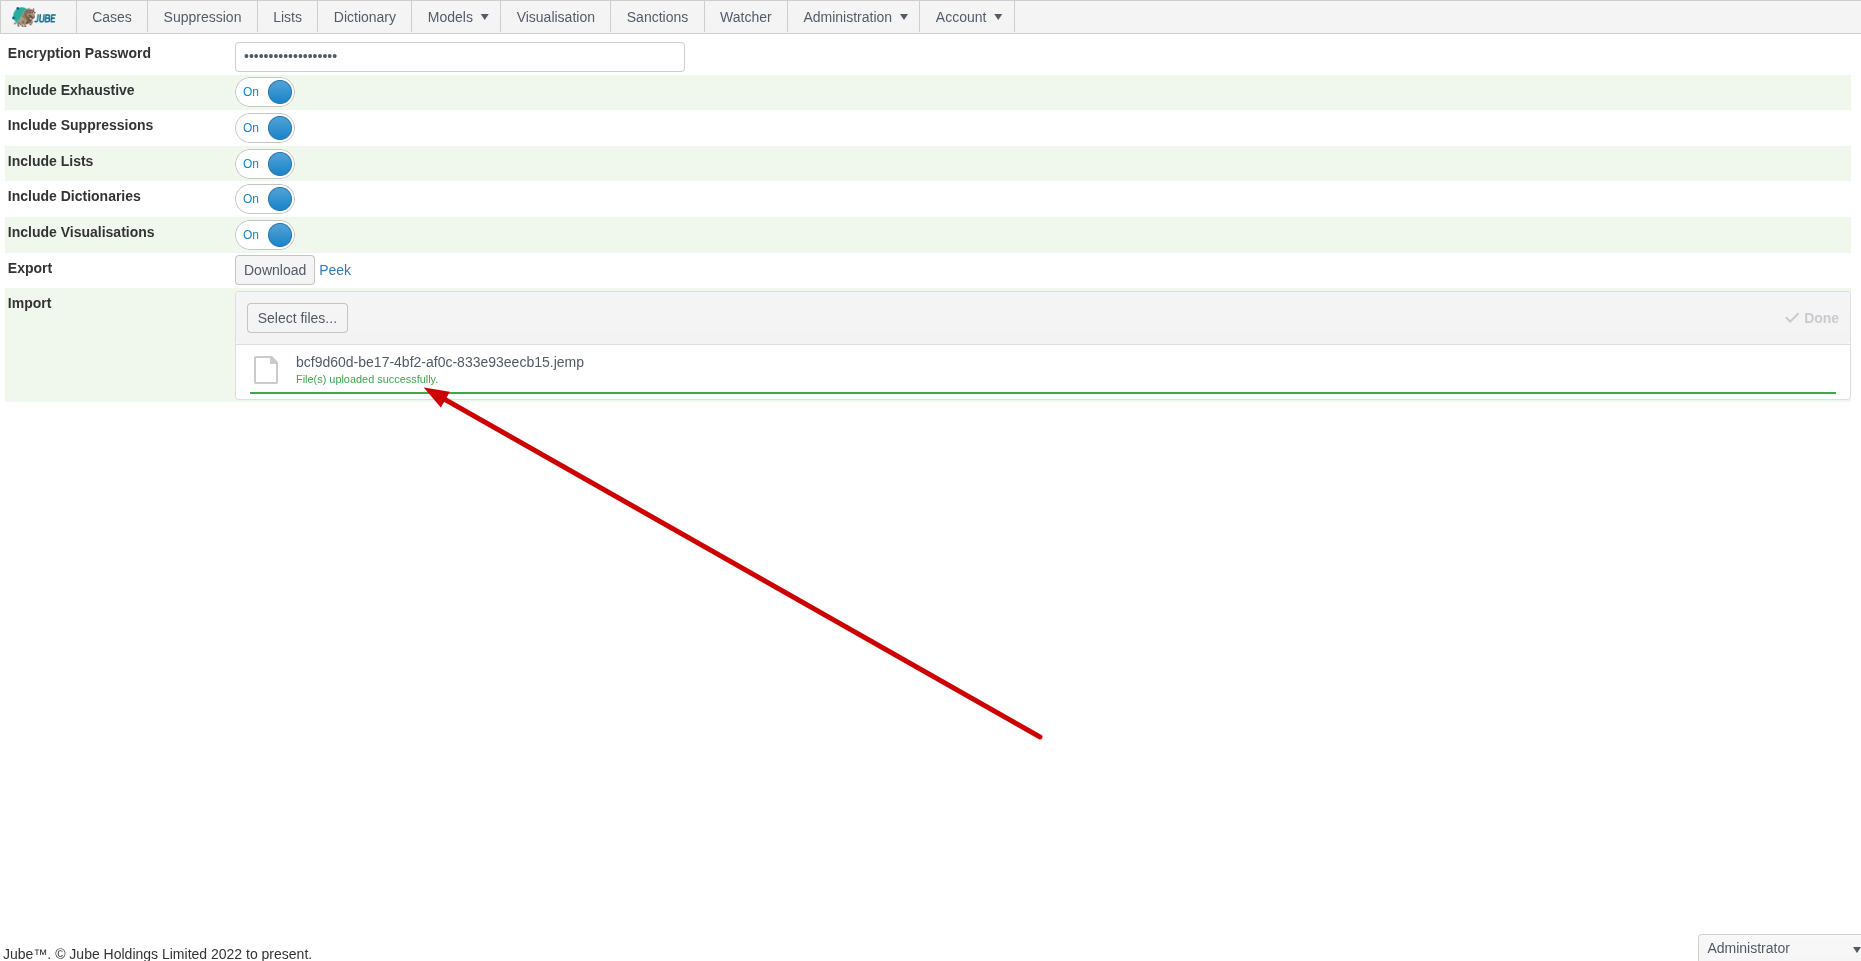Click the Encryption Password field
This screenshot has height=961, width=1861.
460,57
